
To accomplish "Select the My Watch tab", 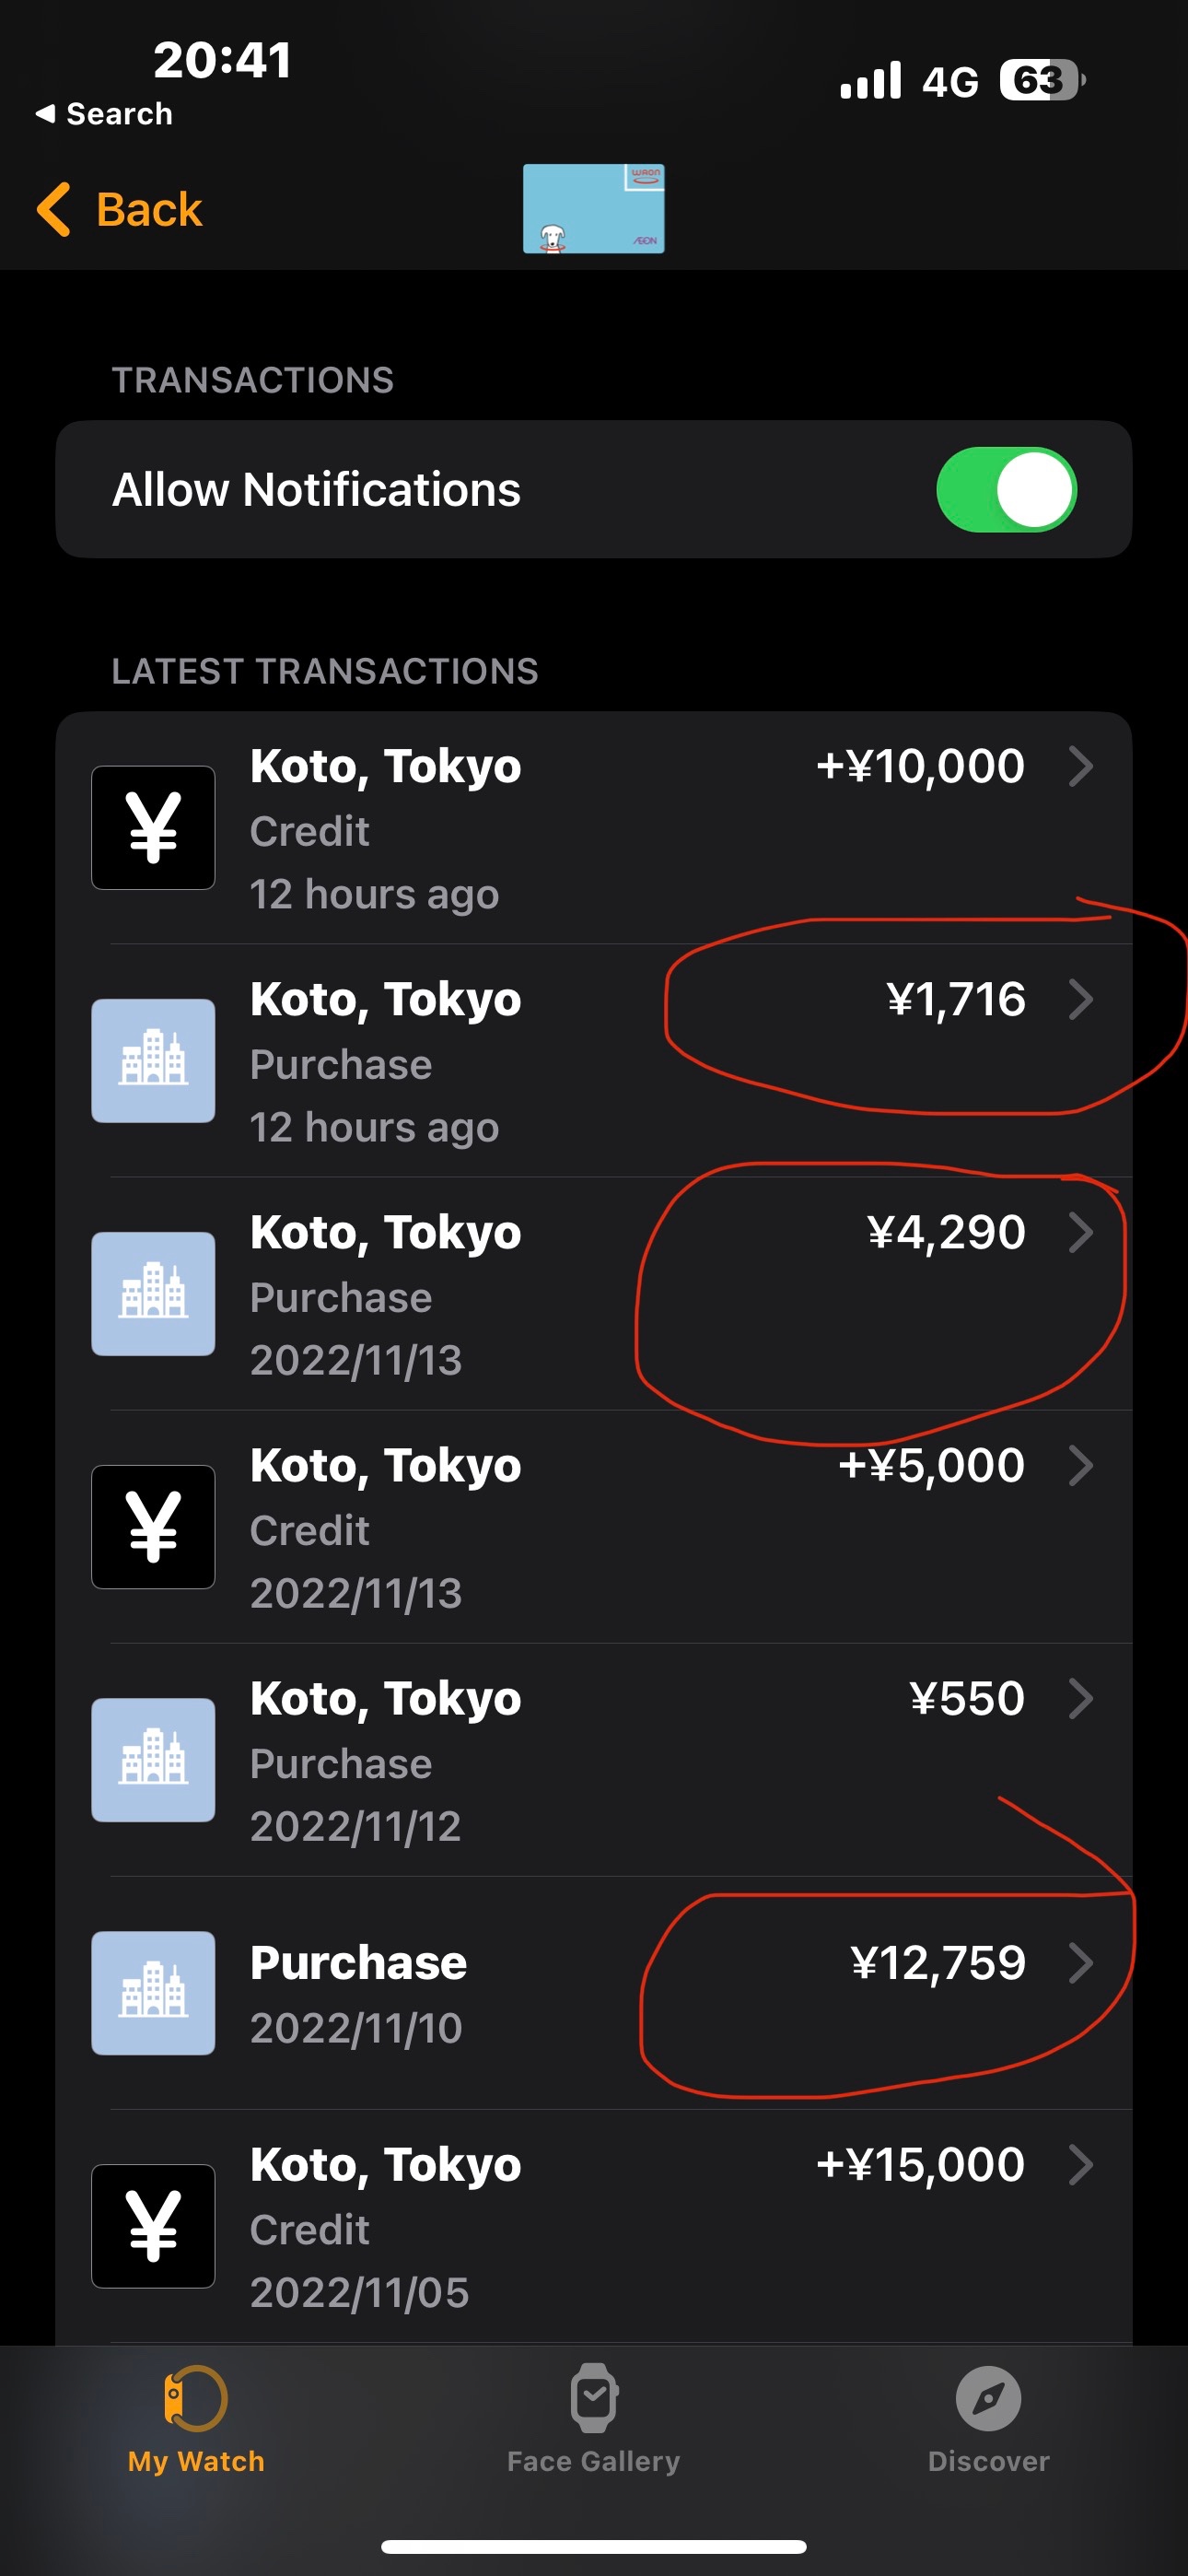I will click(x=196, y=2416).
